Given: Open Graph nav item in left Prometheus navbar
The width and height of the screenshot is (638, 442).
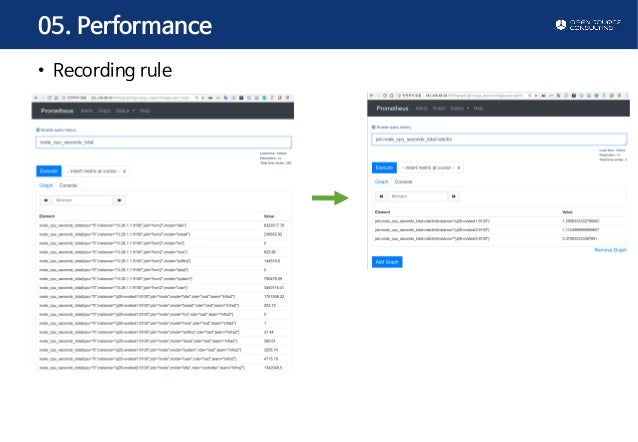Looking at the screenshot, I should click(104, 111).
